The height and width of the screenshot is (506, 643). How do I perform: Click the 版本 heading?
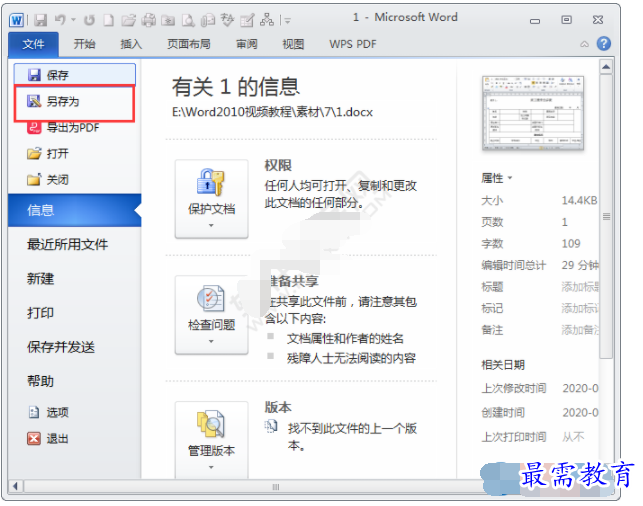click(278, 407)
